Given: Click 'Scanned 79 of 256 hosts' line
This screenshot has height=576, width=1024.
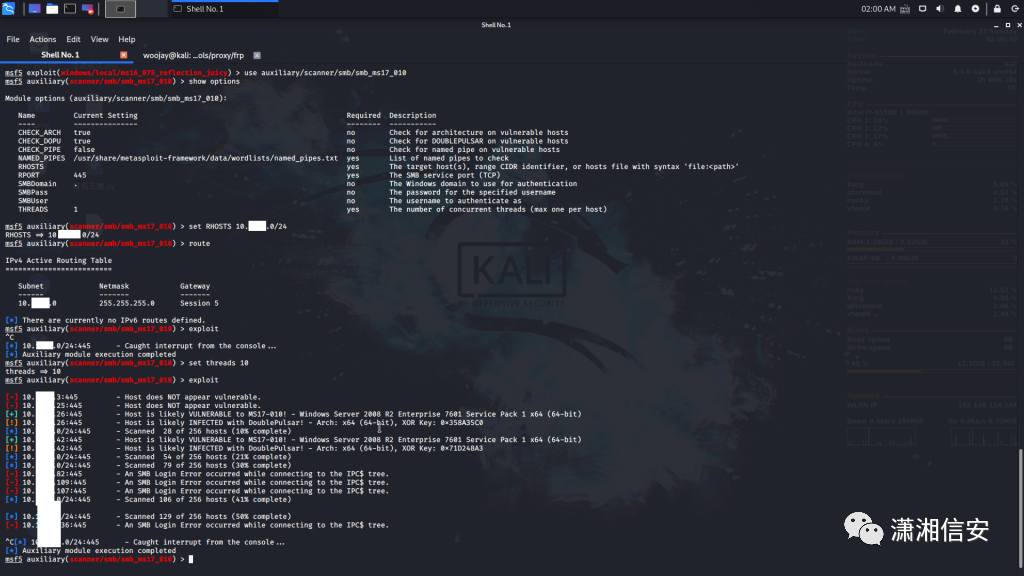Looking at the screenshot, I should 148,465.
